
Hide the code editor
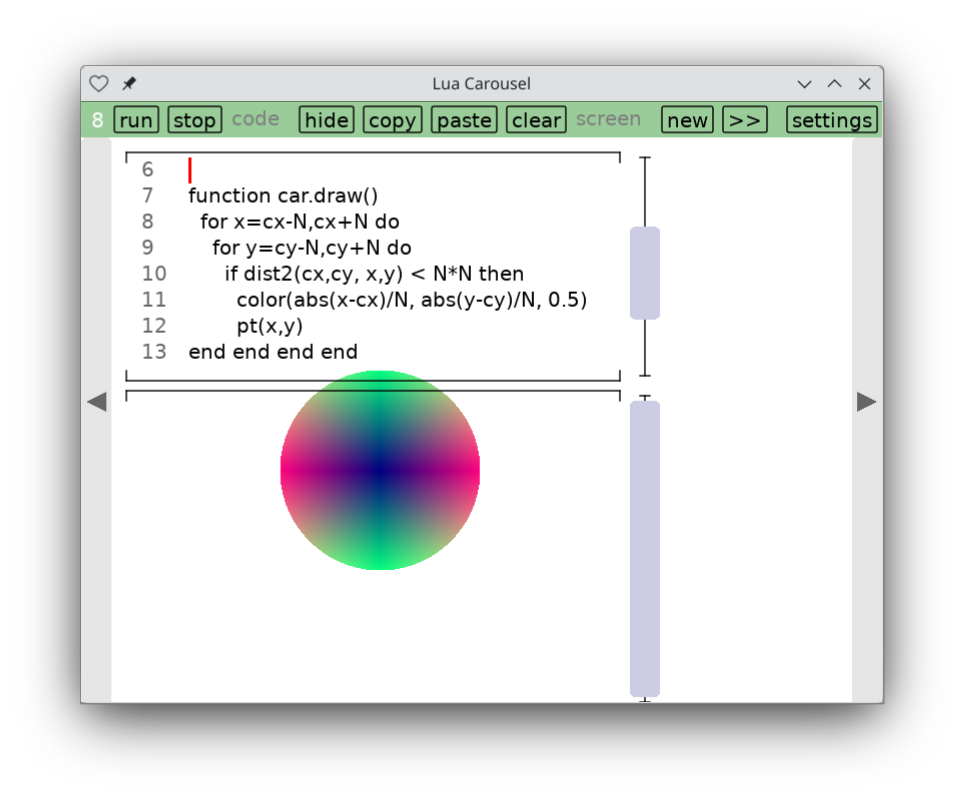(x=327, y=120)
